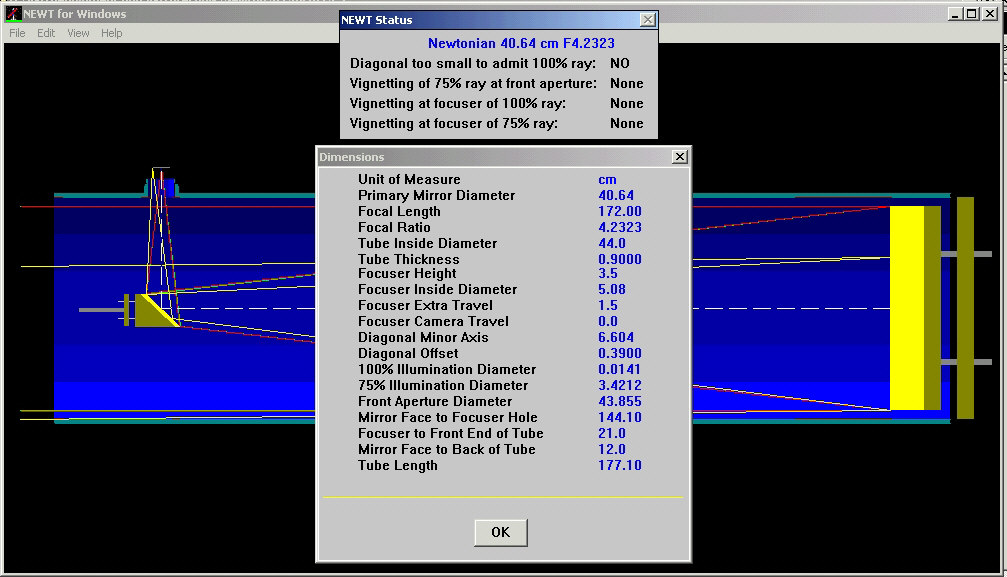The width and height of the screenshot is (1007, 577).
Task: Maximize the NEWT for Windows window
Action: [972, 13]
